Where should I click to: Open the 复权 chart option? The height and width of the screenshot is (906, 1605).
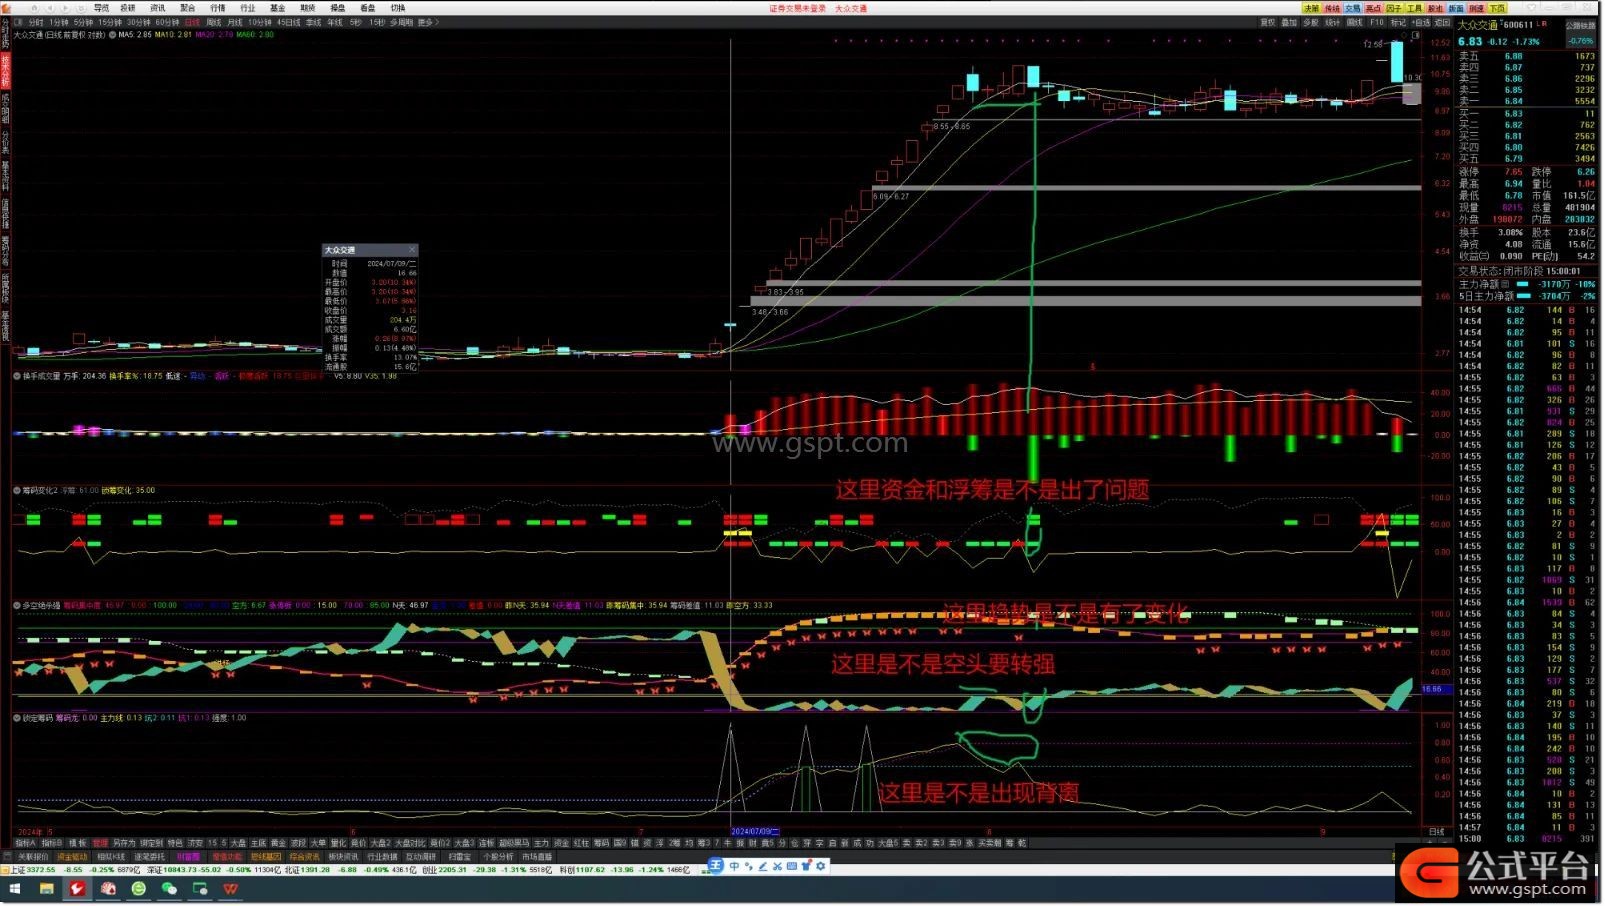click(1267, 22)
